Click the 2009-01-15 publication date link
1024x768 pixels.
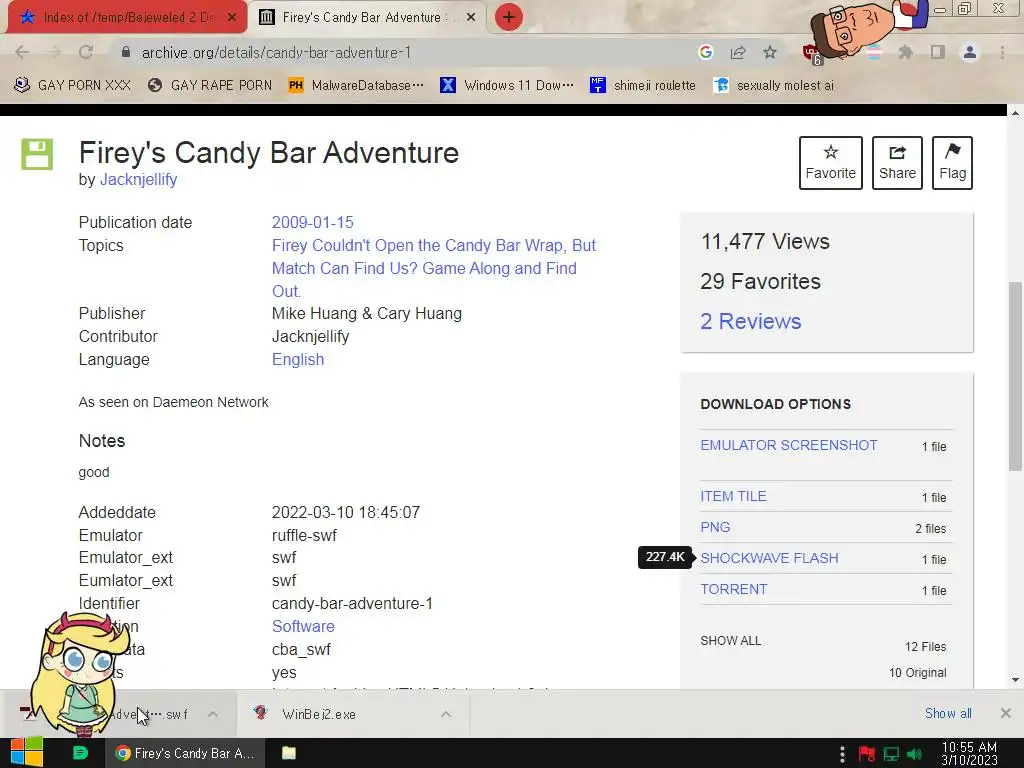[x=313, y=222]
